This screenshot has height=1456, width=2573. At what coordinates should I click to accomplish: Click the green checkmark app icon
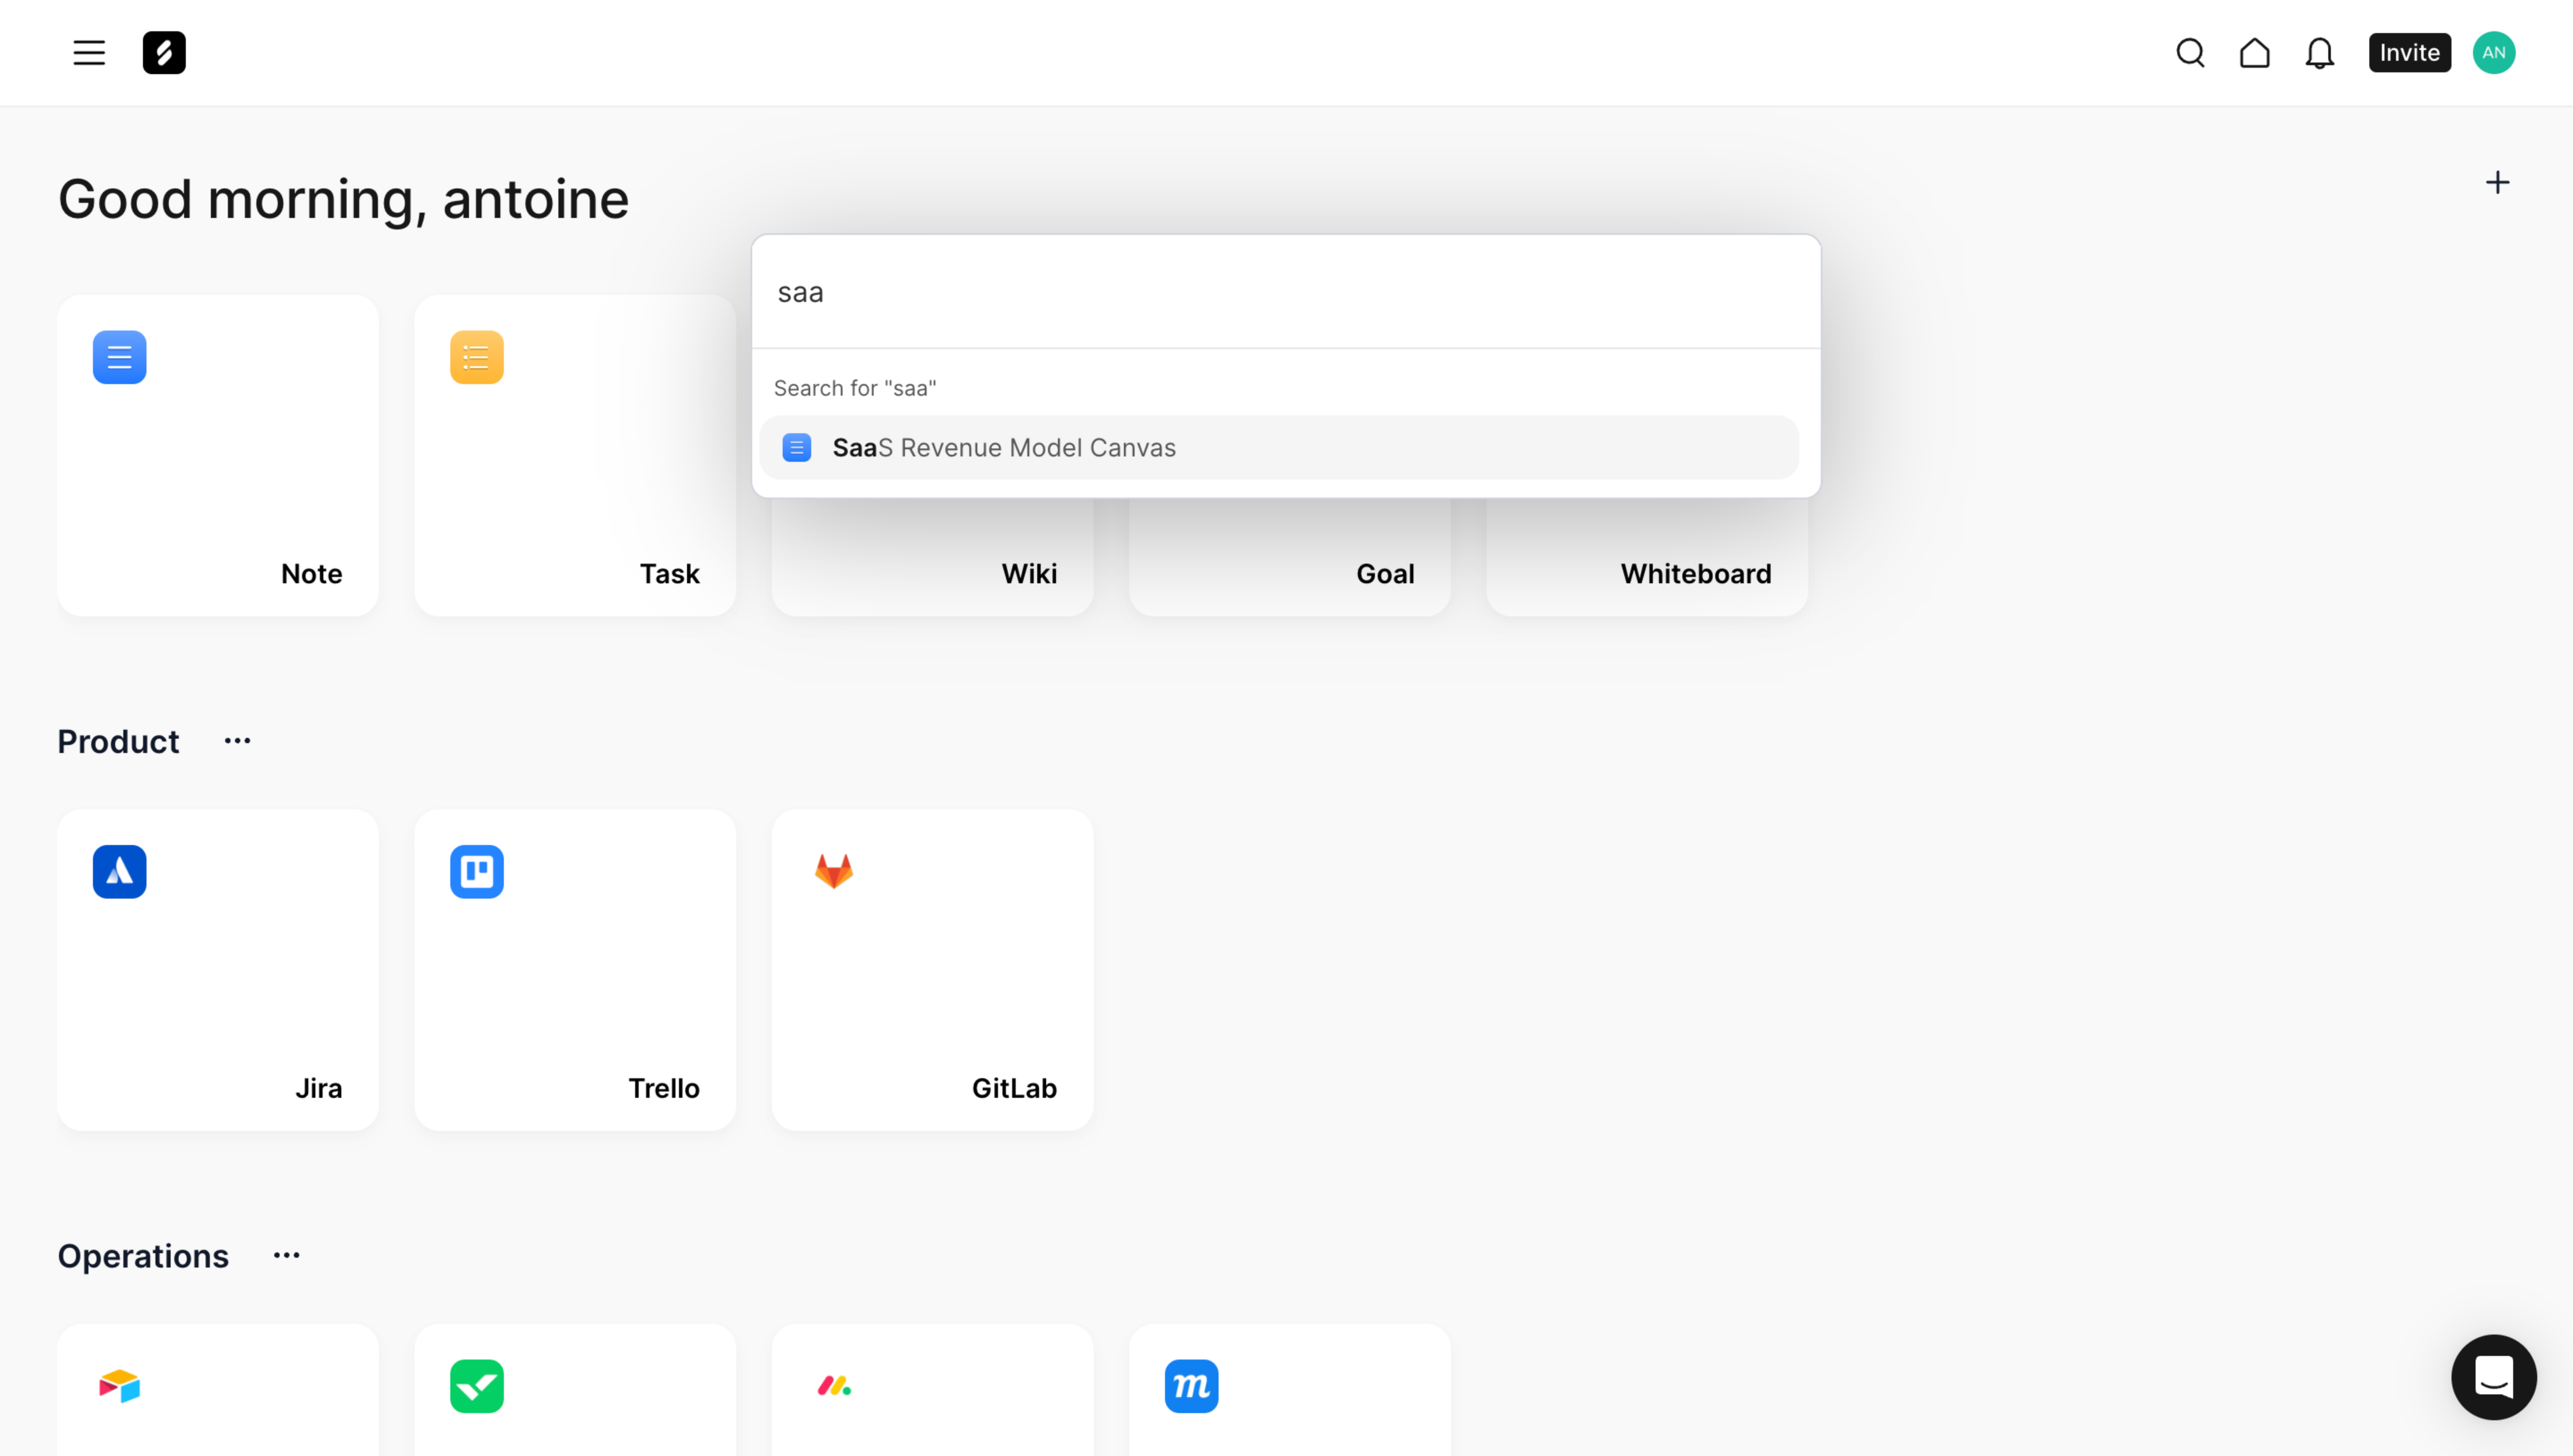pyautogui.click(x=477, y=1386)
